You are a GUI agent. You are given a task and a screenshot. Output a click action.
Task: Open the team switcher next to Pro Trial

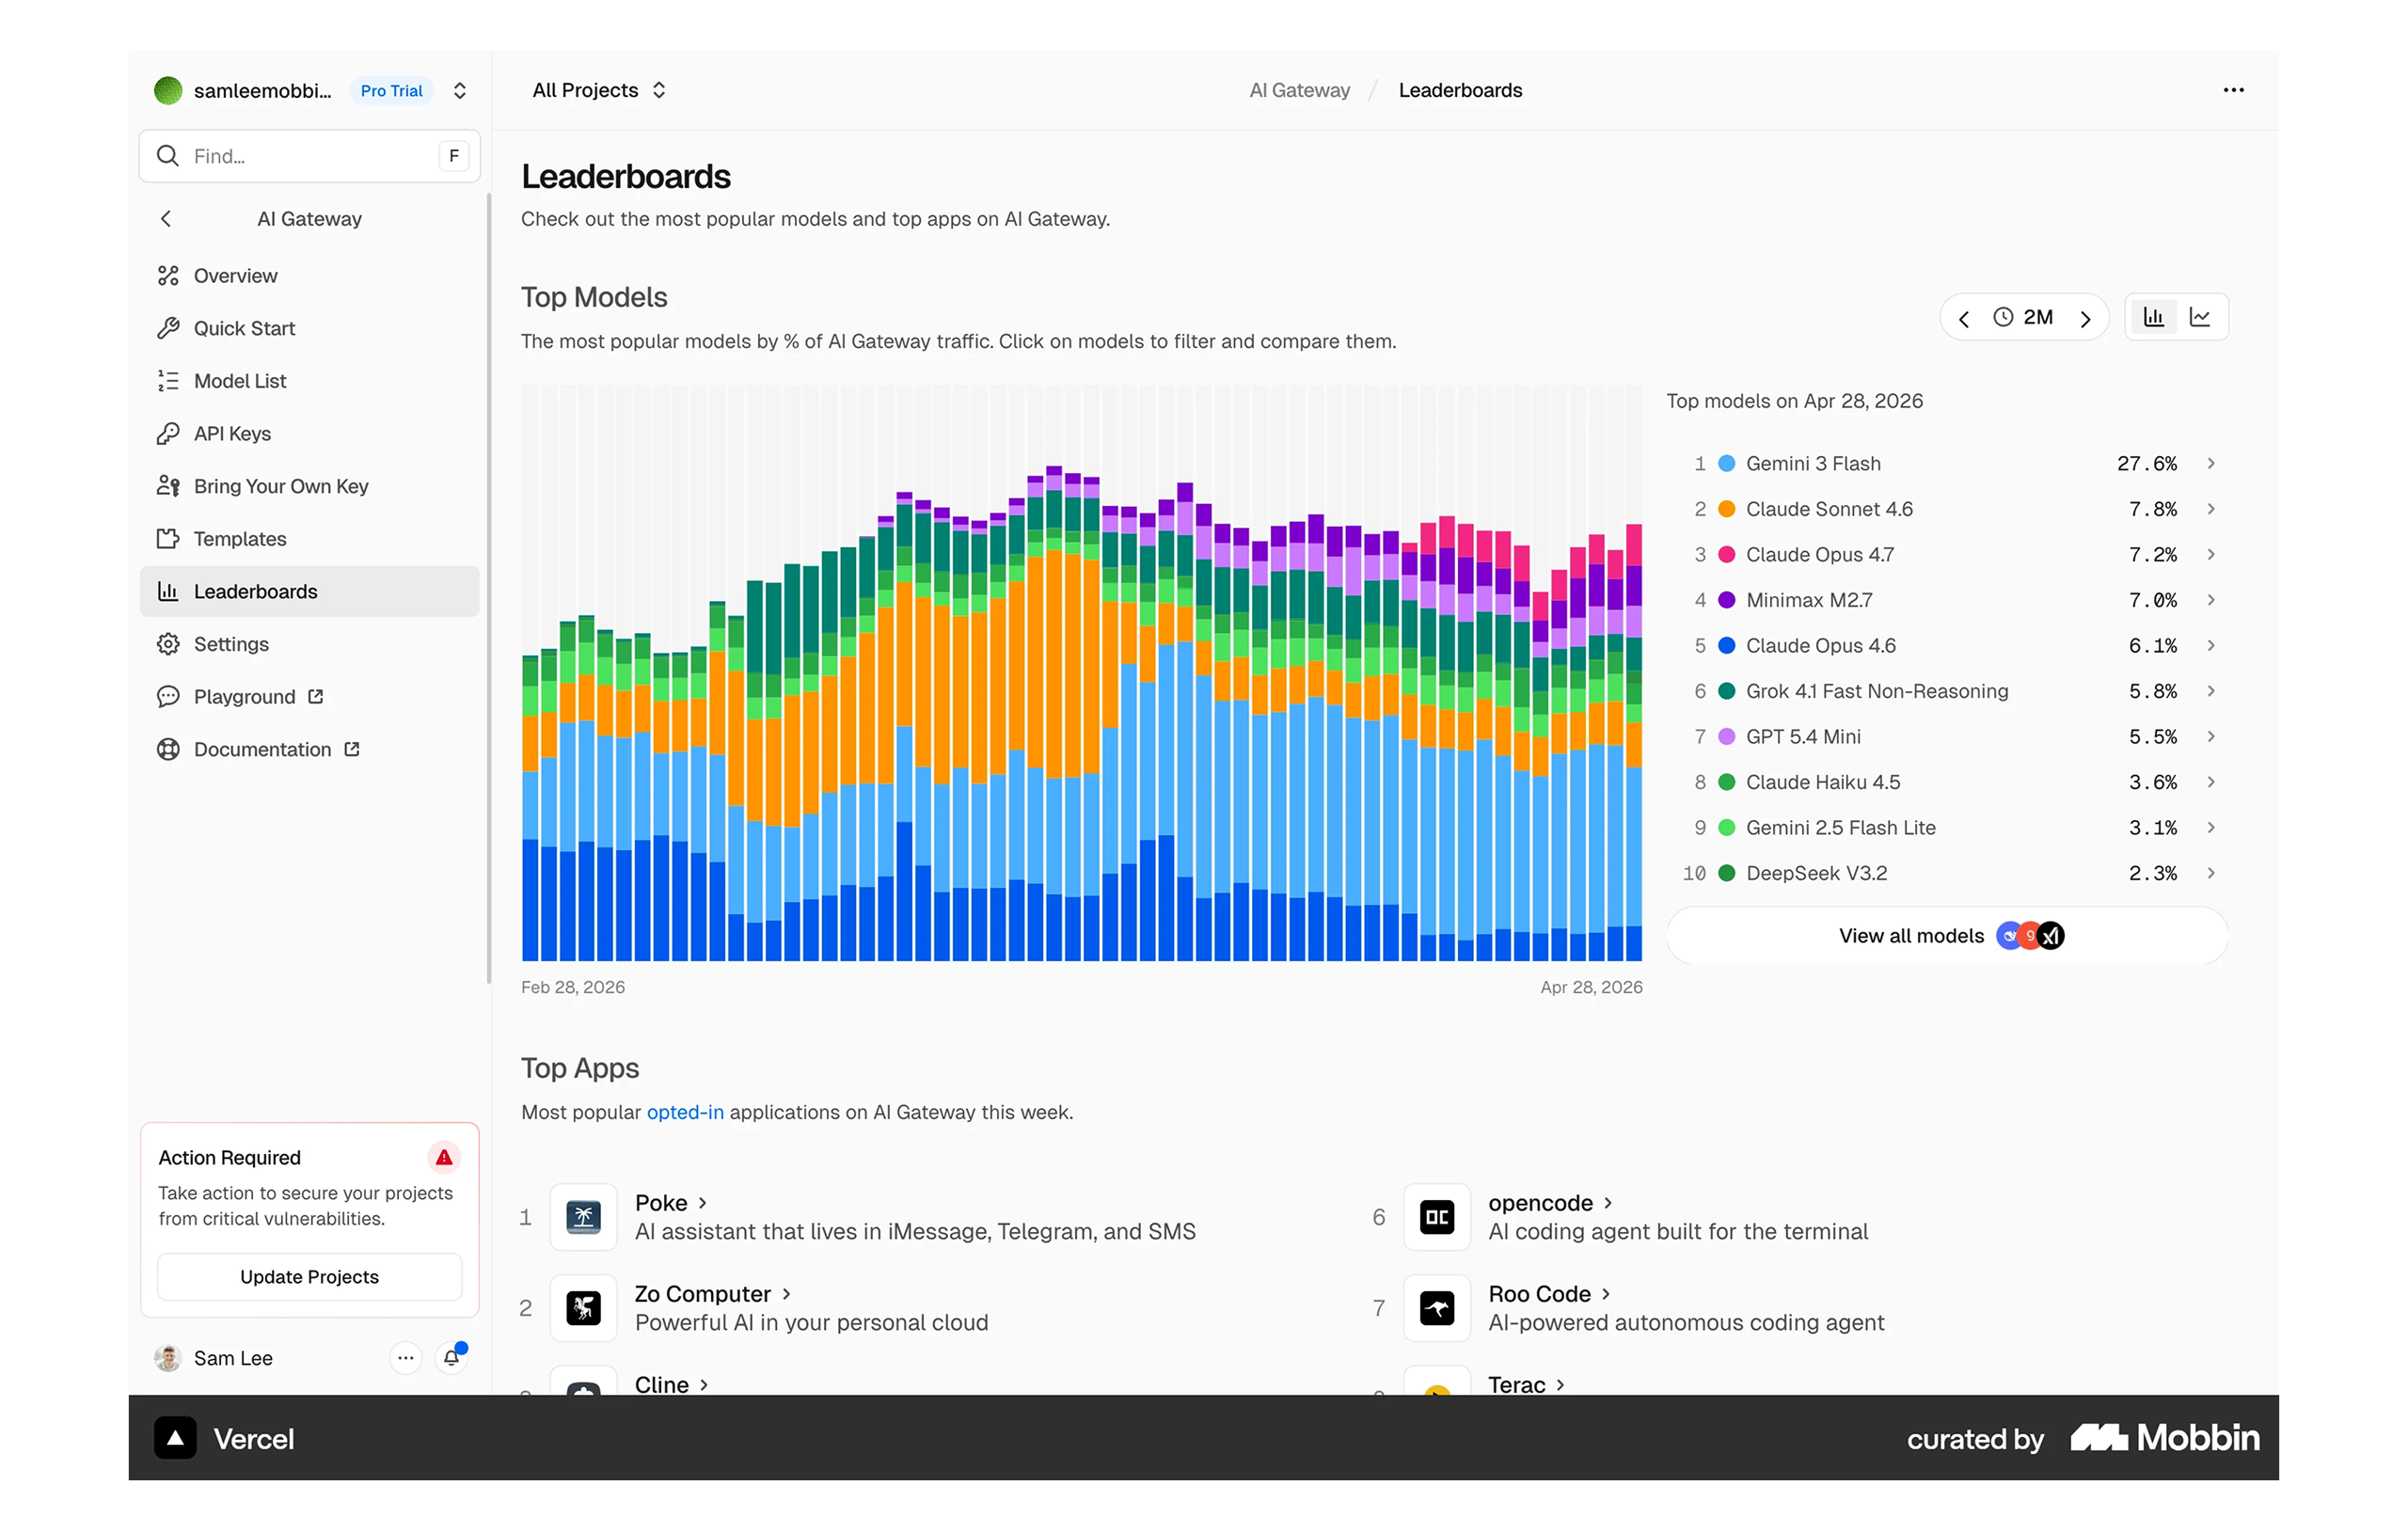pyautogui.click(x=460, y=91)
